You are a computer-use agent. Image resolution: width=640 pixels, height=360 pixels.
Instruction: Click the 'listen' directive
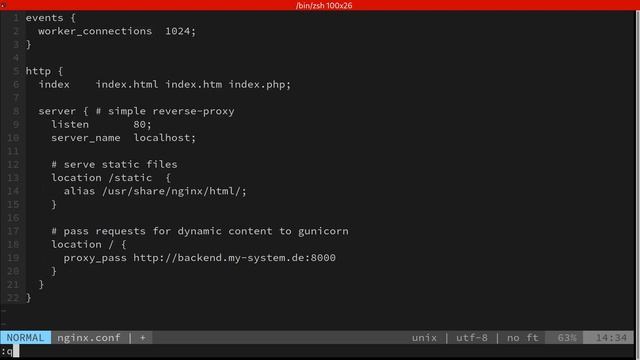tap(70, 124)
